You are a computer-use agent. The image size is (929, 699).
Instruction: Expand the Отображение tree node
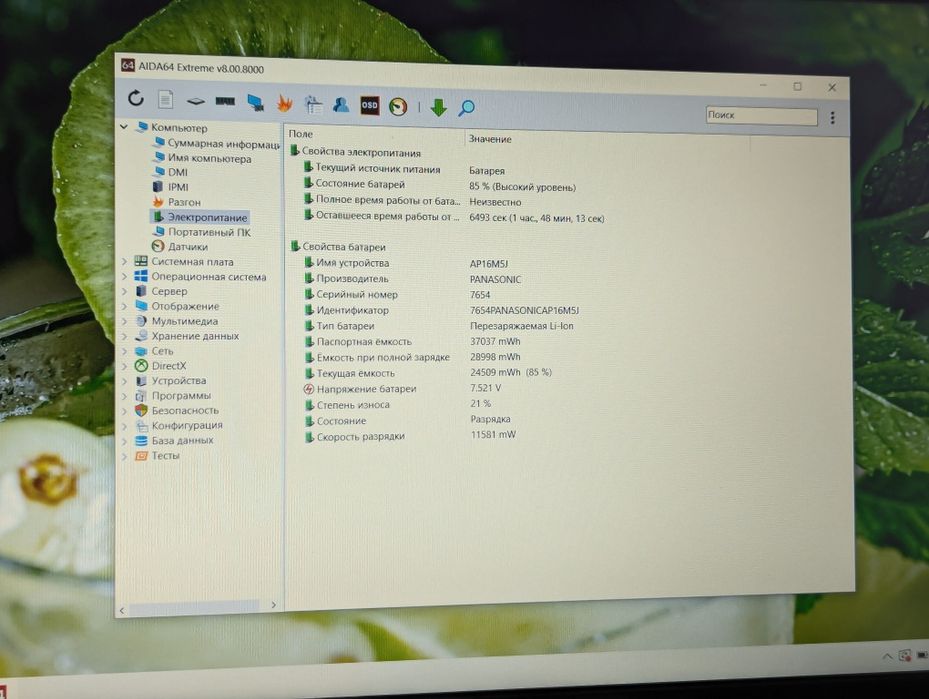[124, 306]
